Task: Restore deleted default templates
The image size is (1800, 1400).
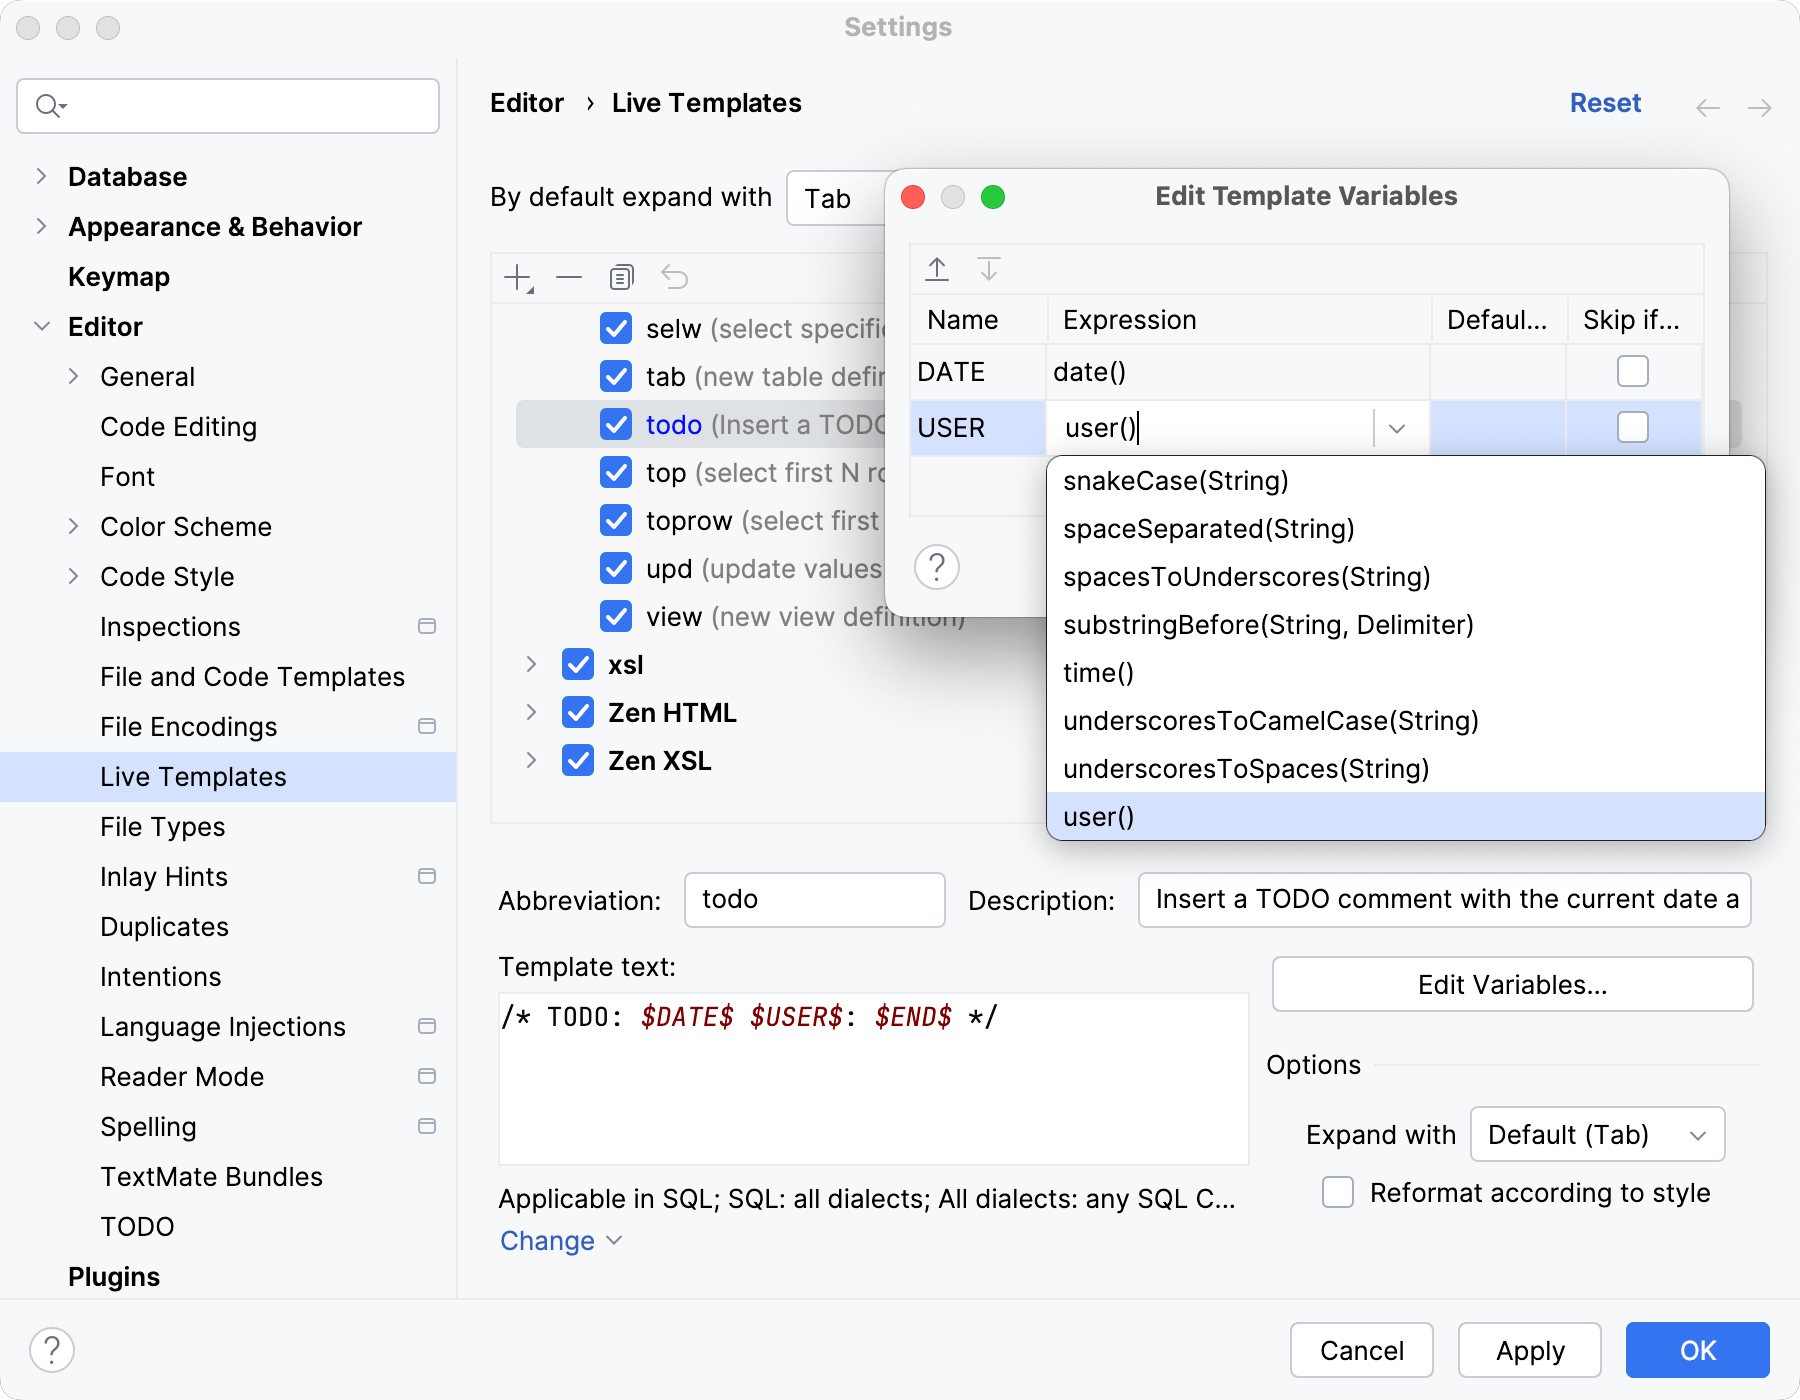Action: (674, 276)
